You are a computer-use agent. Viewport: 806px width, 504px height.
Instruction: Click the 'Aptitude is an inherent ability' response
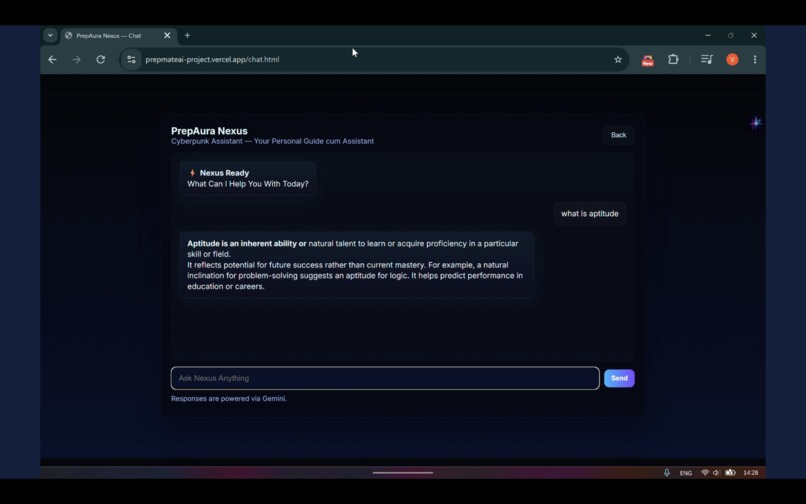(357, 265)
